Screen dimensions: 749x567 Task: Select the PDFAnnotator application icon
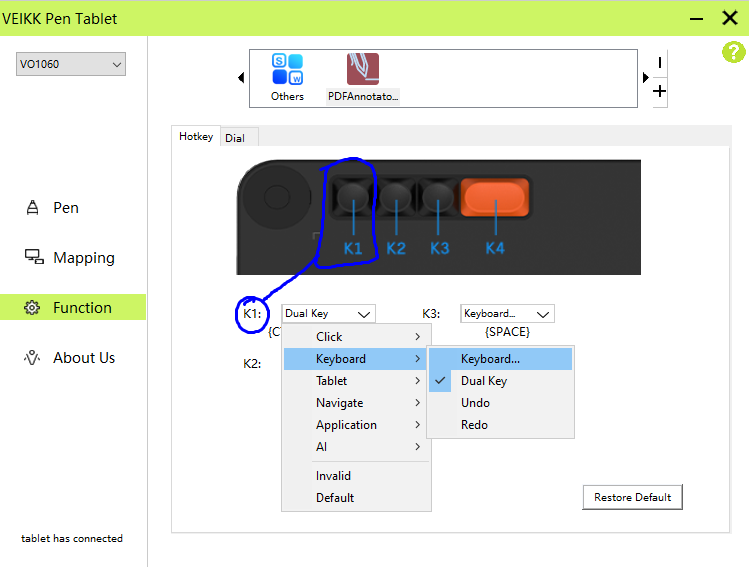point(363,77)
